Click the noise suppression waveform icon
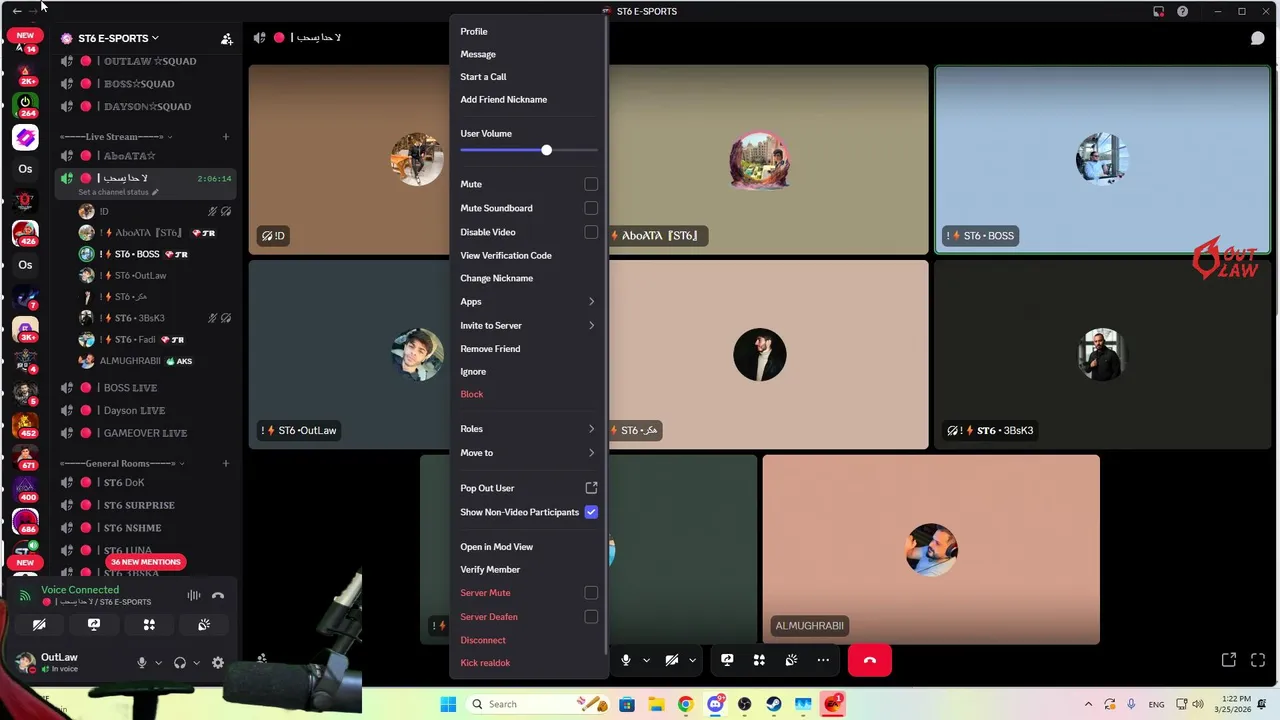Image resolution: width=1280 pixels, height=720 pixels. 194,595
